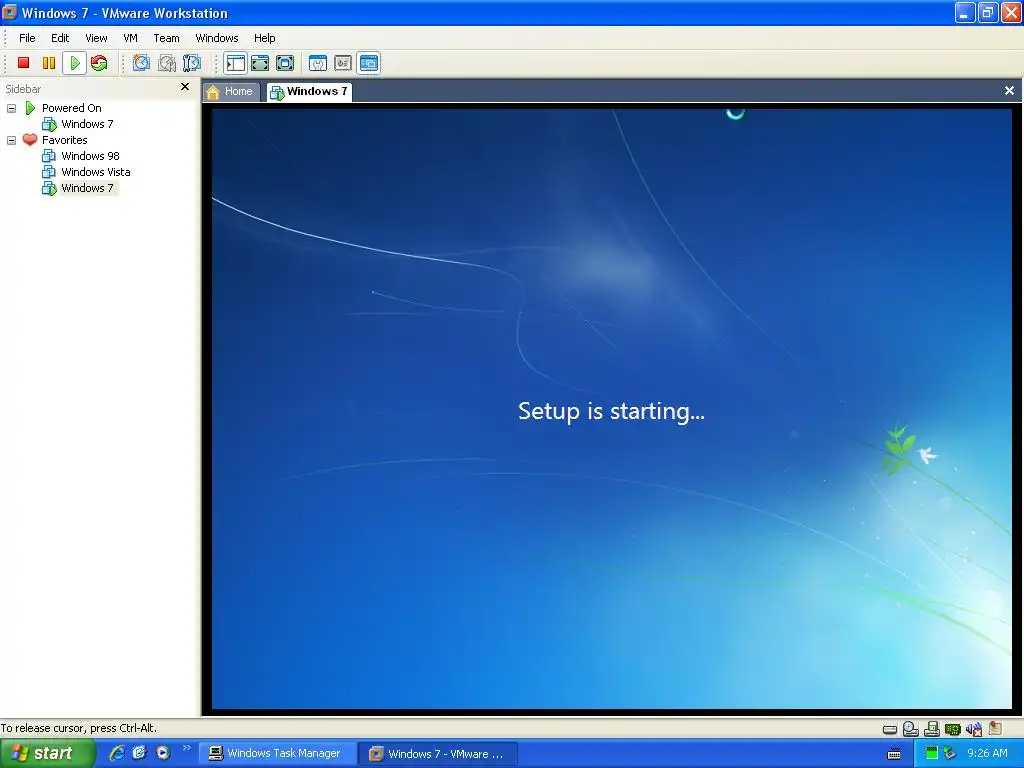
Task: Select Powered On in the sidebar
Action: tap(72, 108)
